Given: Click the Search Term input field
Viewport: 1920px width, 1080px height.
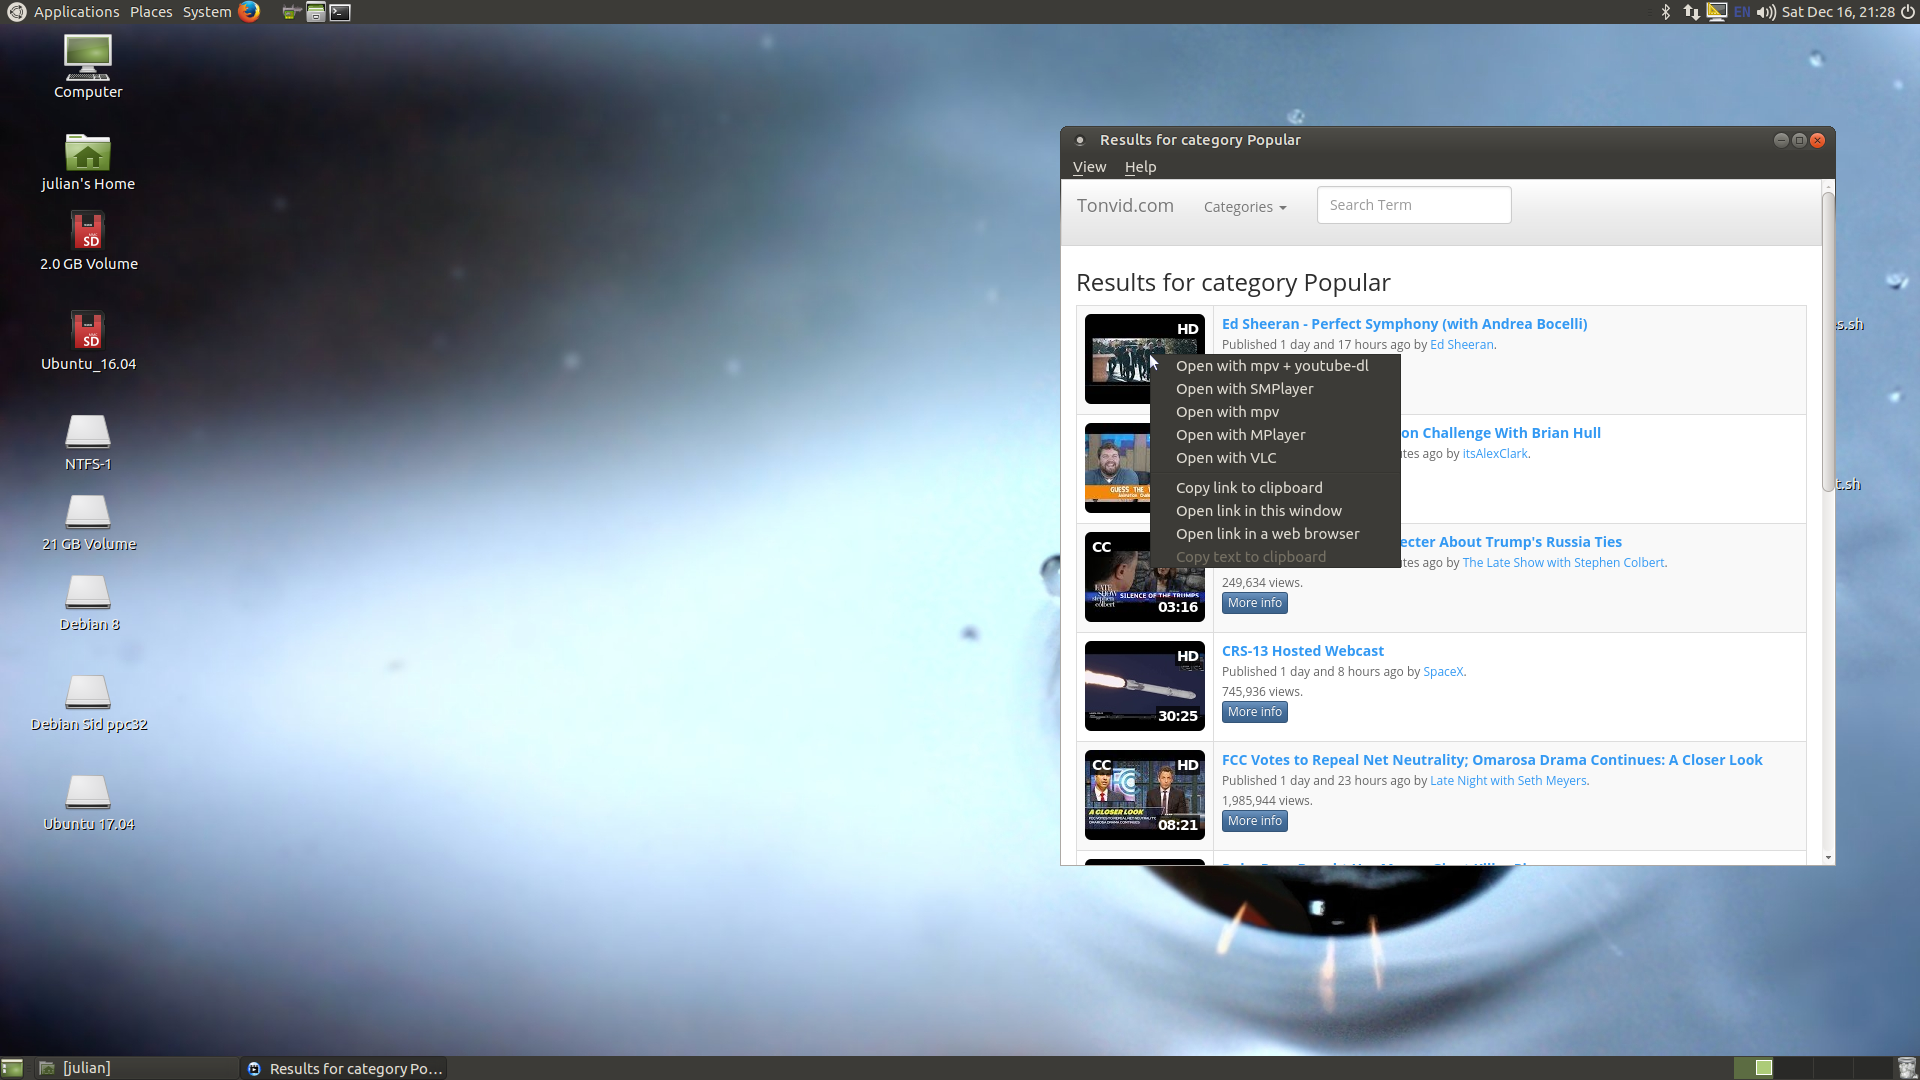Looking at the screenshot, I should point(1413,205).
